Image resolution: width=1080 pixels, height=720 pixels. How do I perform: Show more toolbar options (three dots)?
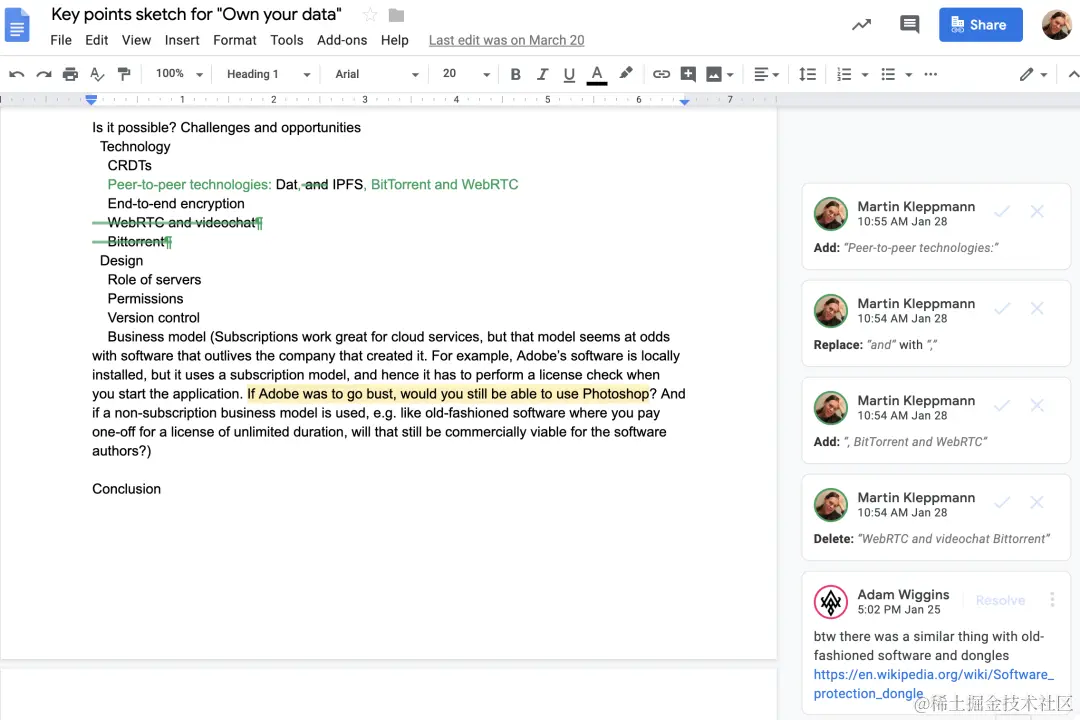click(931, 74)
